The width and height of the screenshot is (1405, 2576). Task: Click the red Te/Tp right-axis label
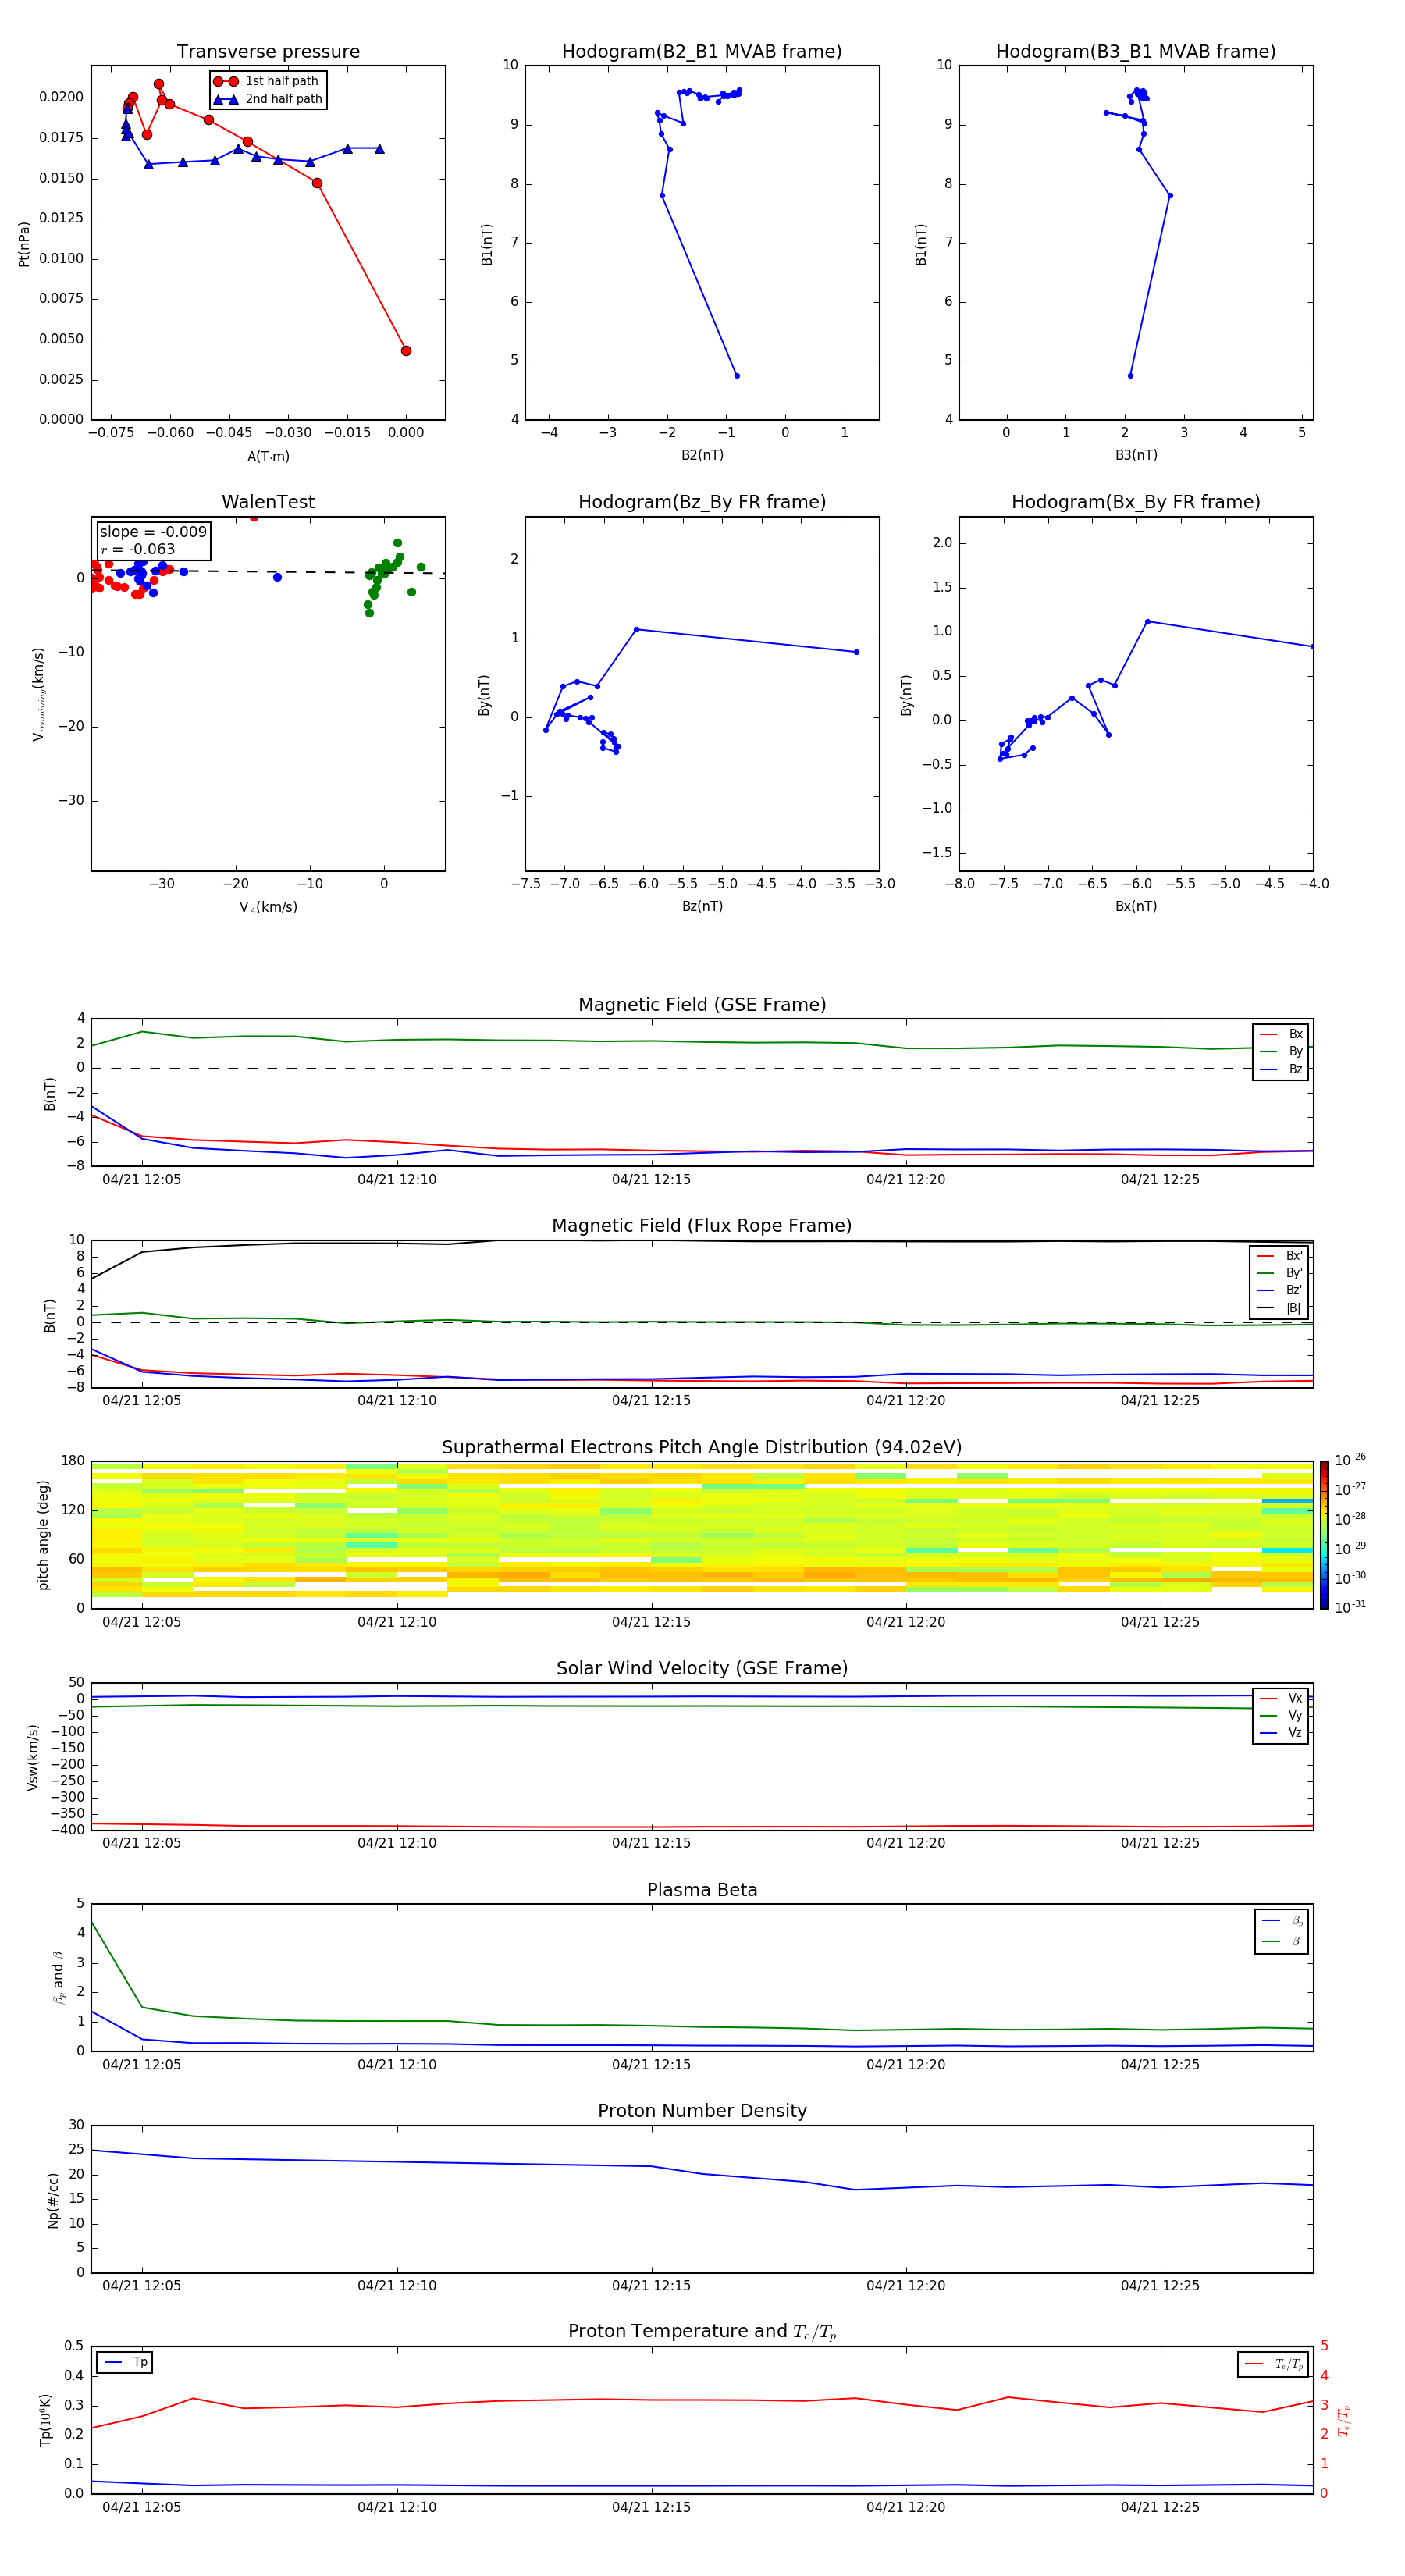[x=1343, y=2420]
